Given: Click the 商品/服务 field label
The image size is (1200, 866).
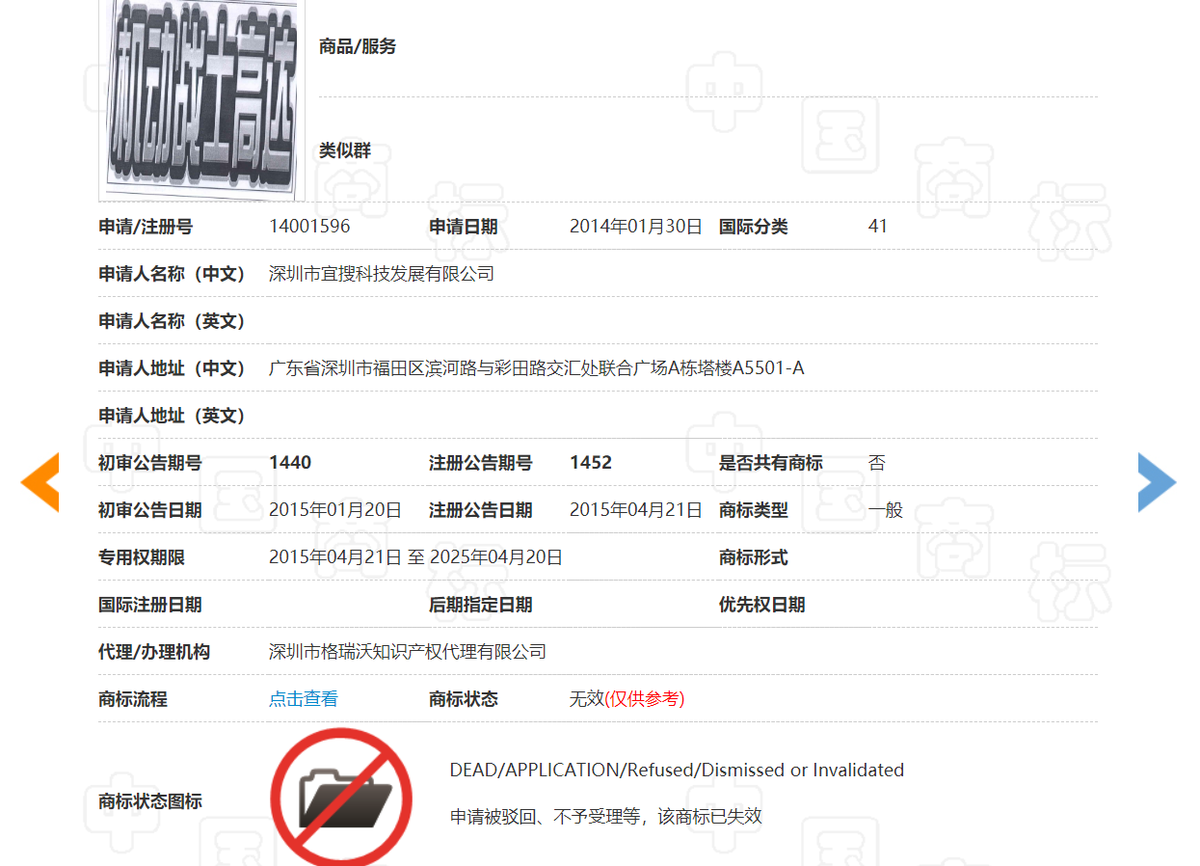Looking at the screenshot, I should 355,45.
